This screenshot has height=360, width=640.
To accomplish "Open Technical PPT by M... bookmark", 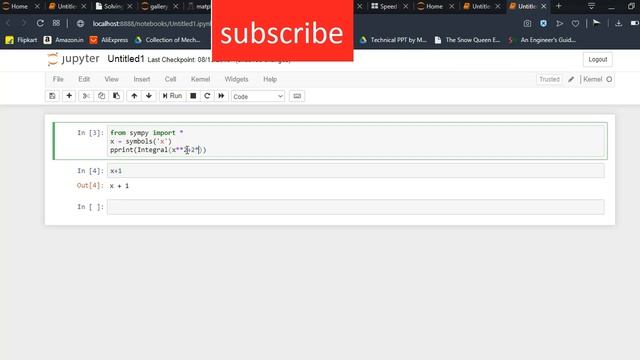I will click(x=393, y=40).
